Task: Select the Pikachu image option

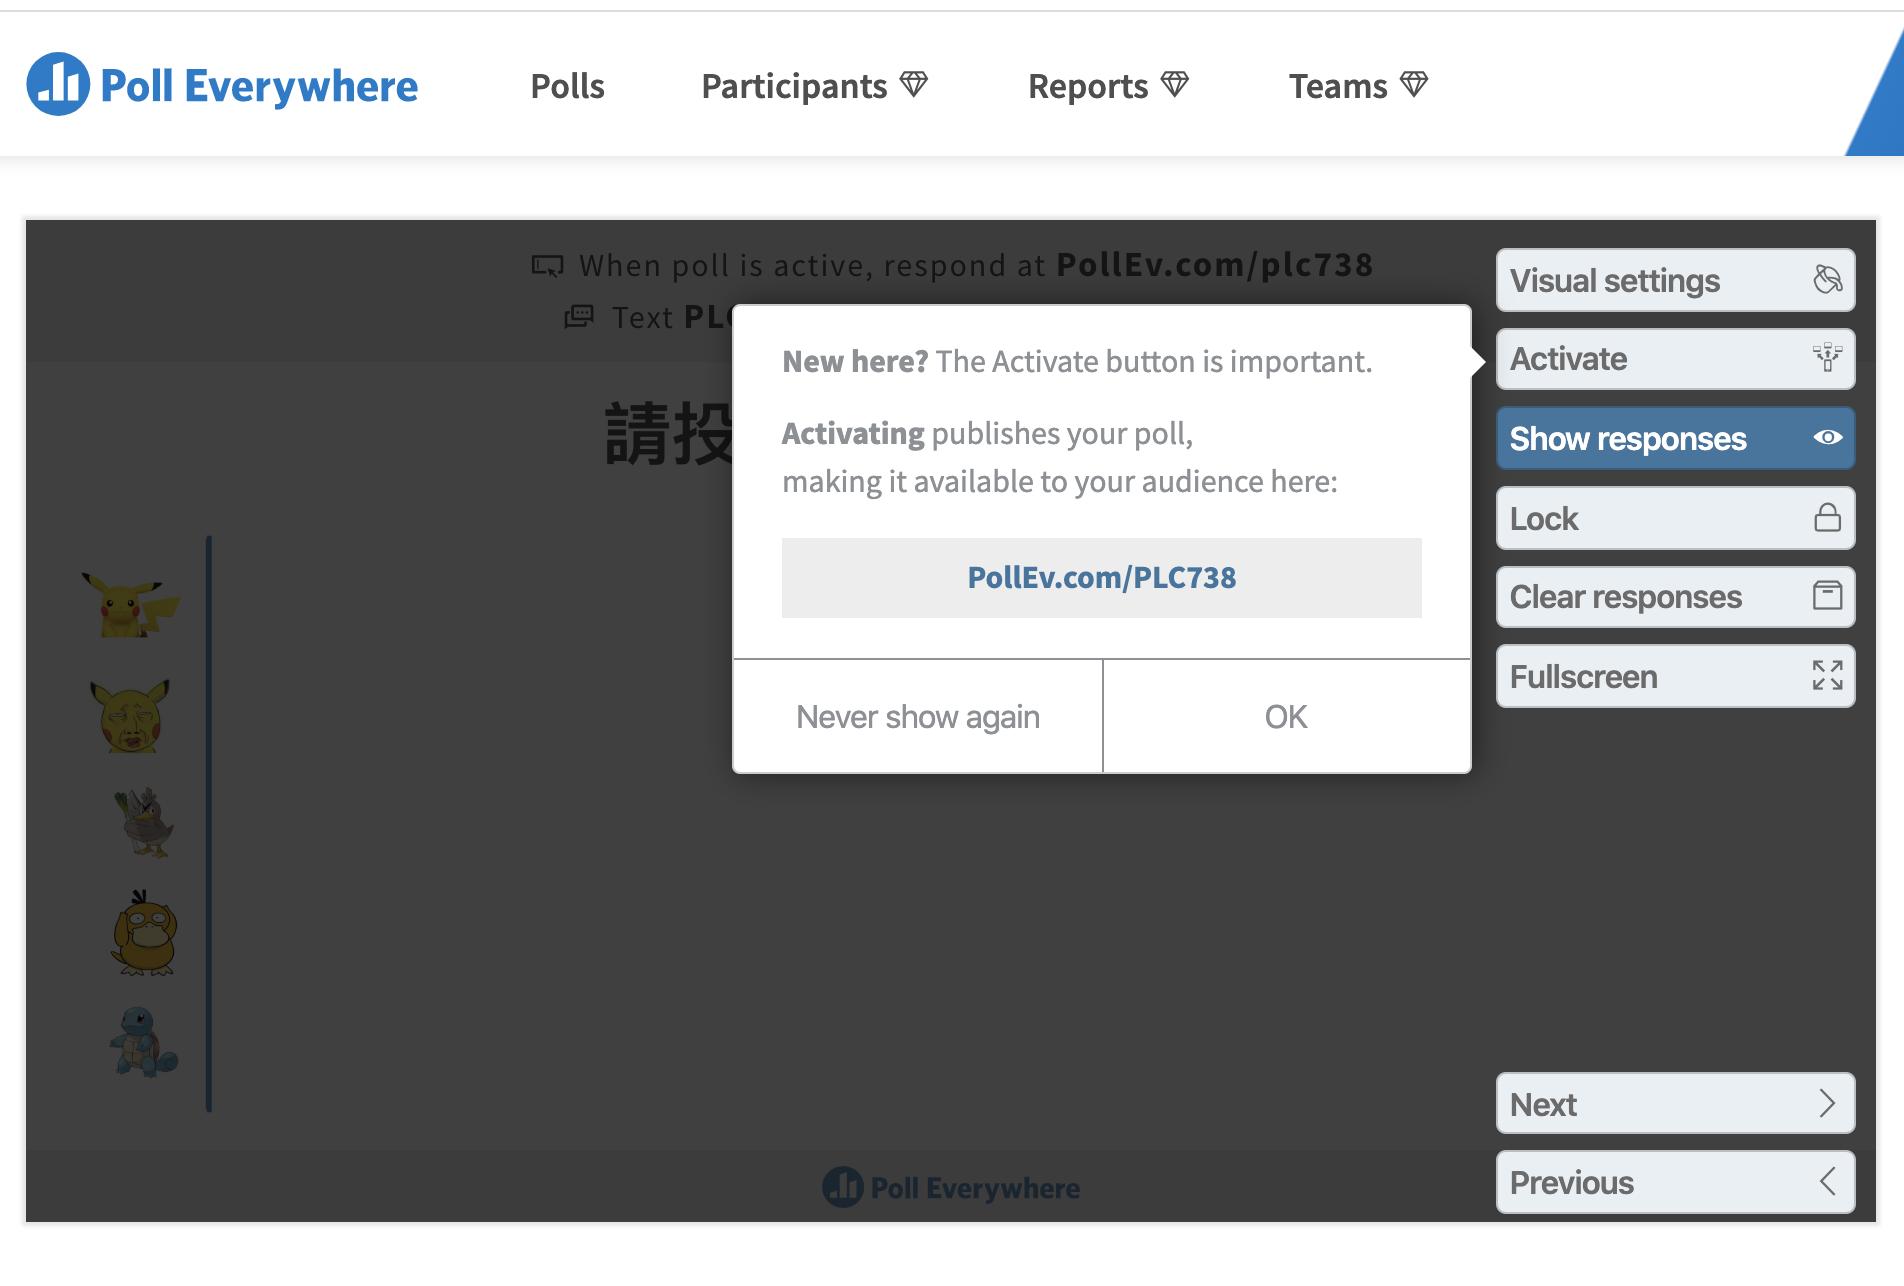Action: 130,604
